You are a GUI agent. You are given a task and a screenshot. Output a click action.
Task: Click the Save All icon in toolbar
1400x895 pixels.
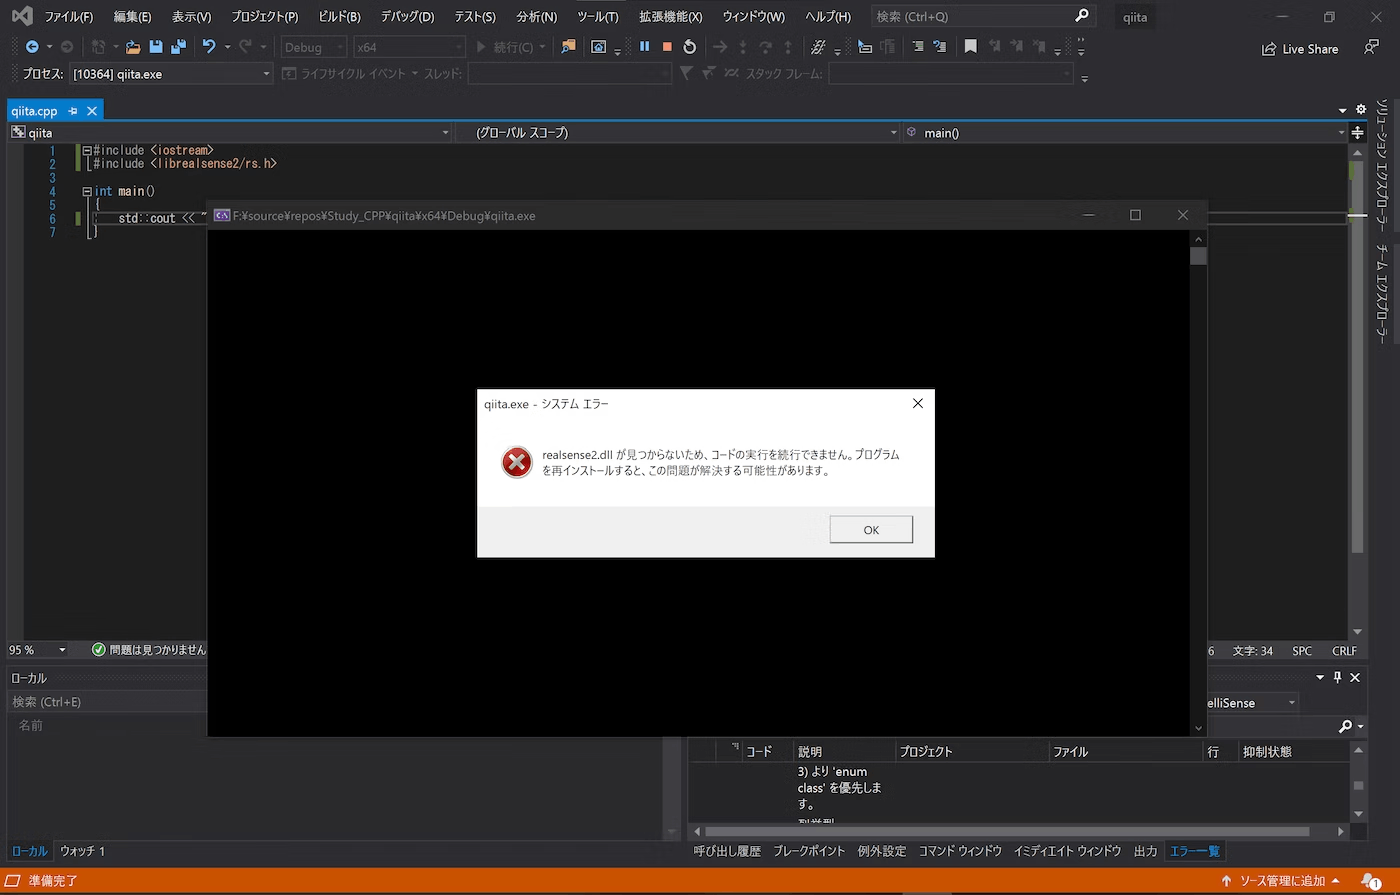click(178, 47)
